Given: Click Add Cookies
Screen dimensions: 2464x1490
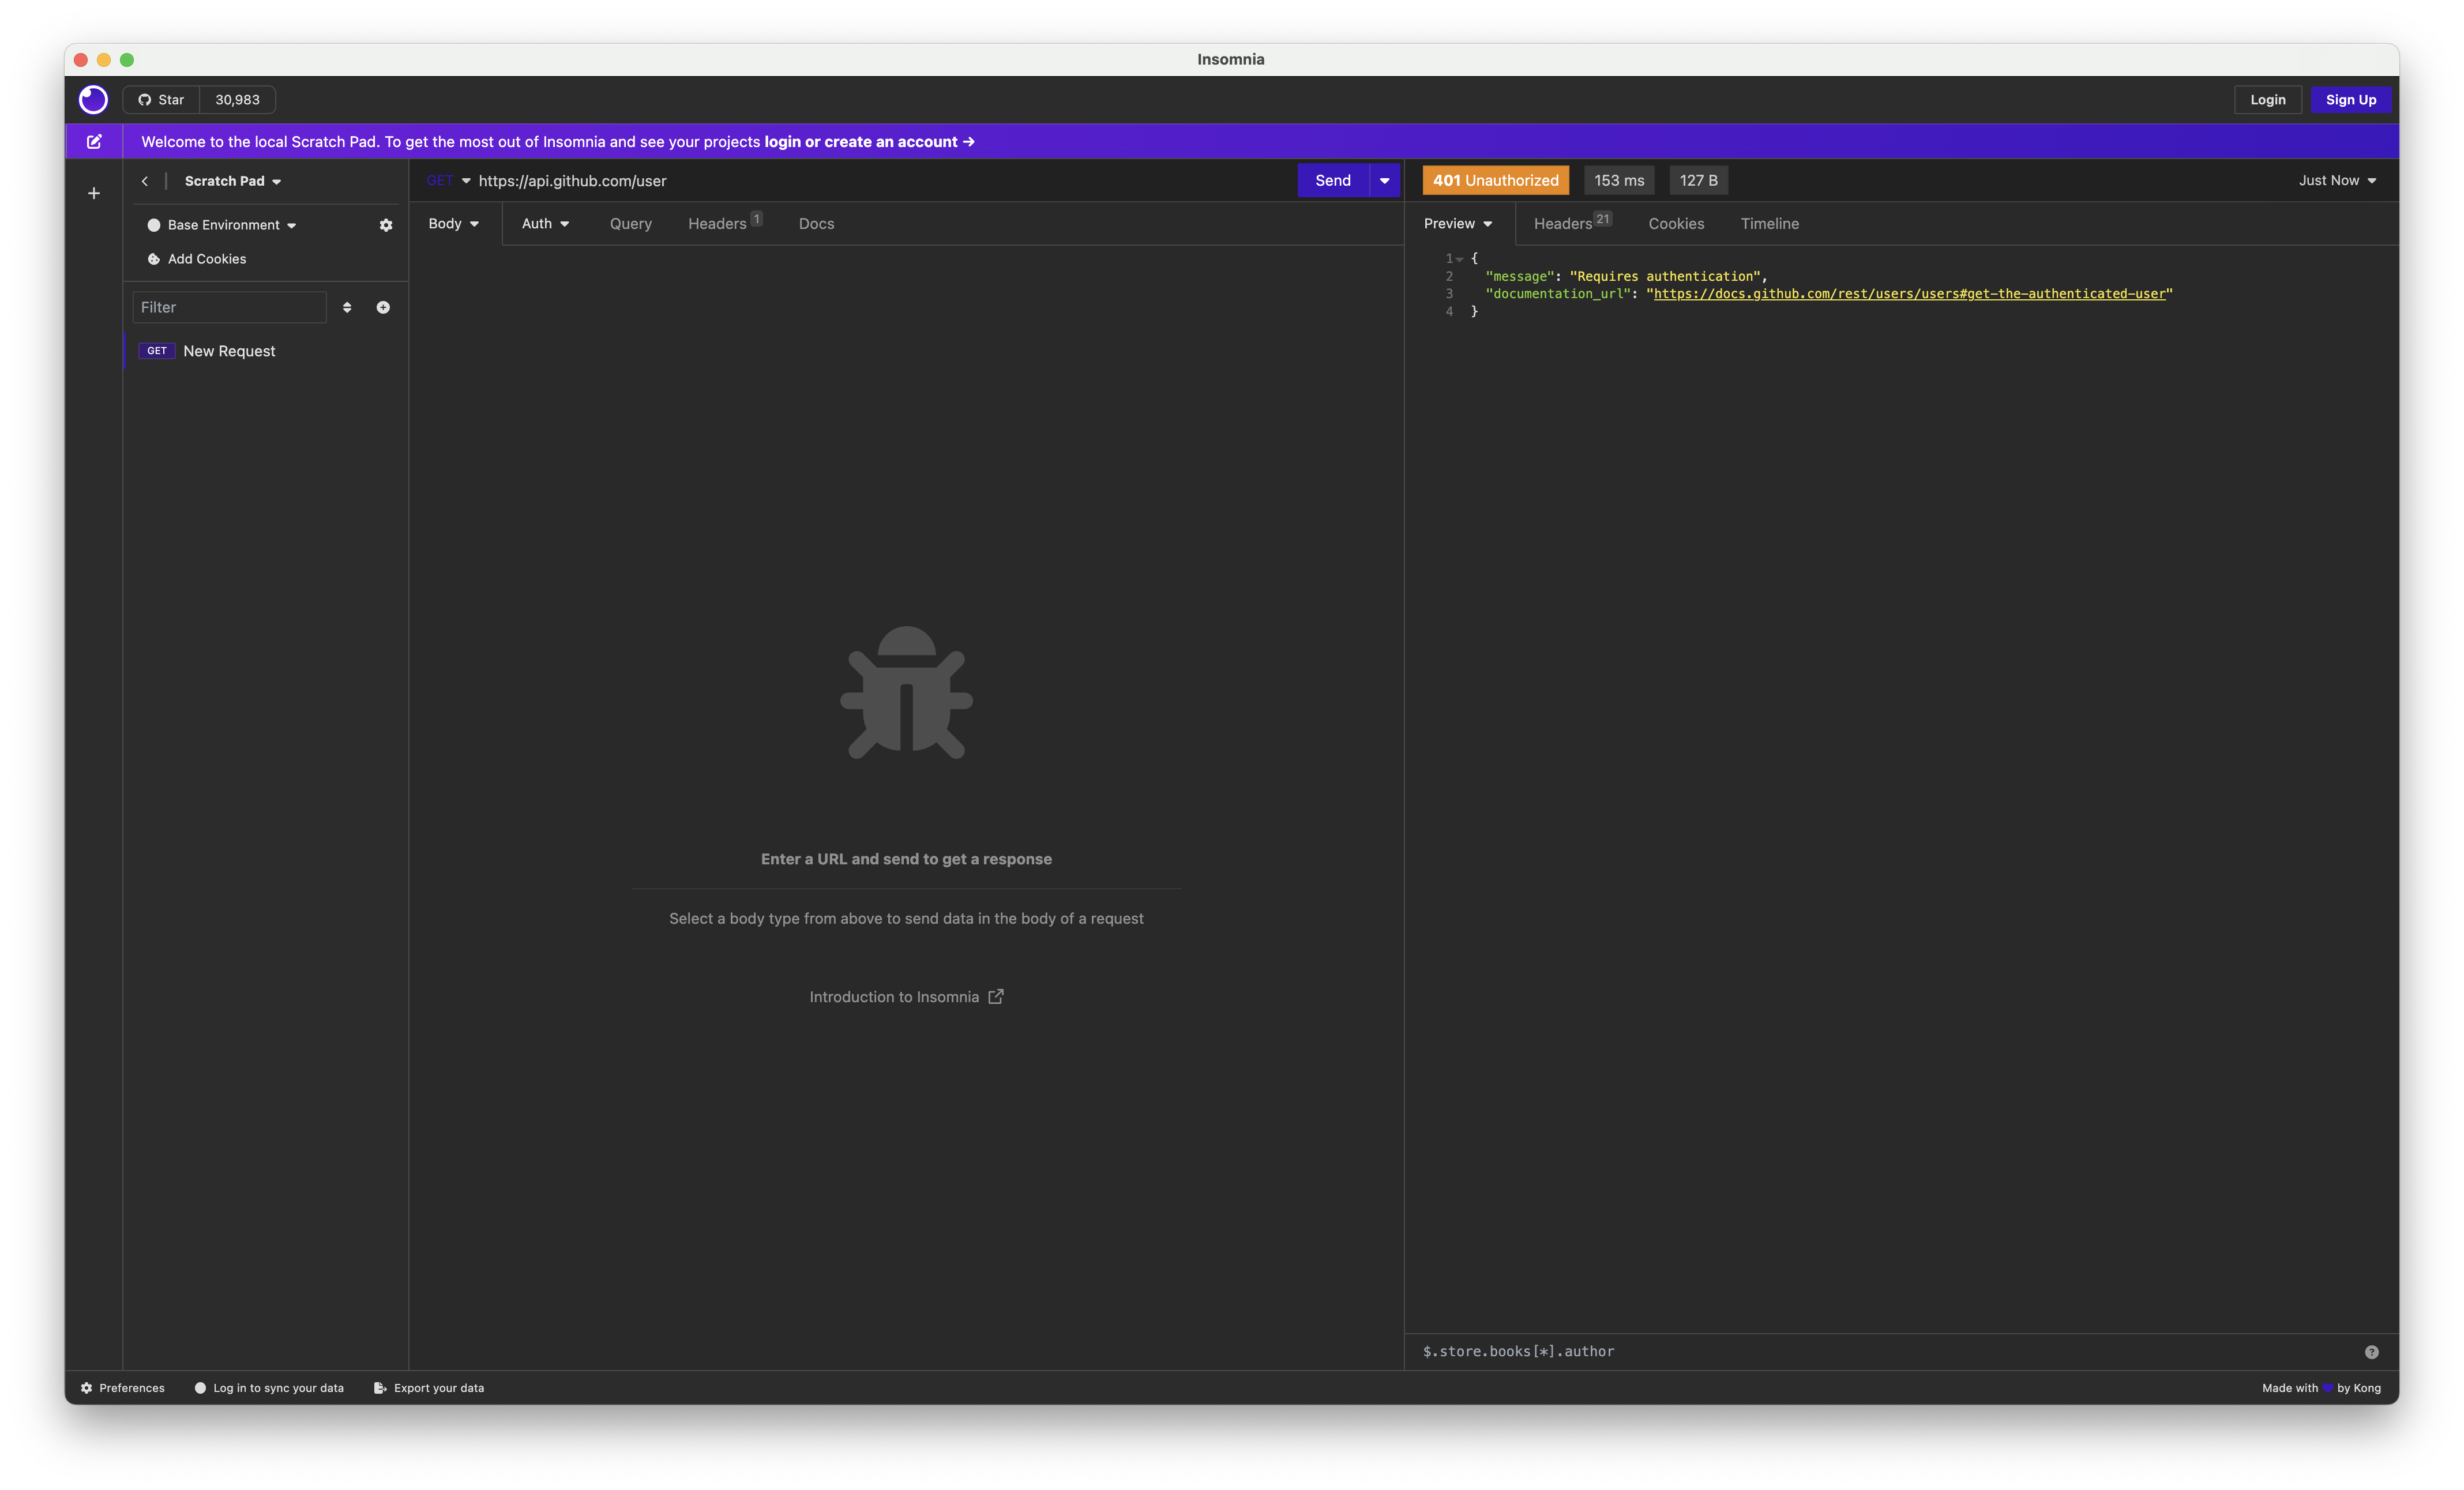Looking at the screenshot, I should (197, 259).
